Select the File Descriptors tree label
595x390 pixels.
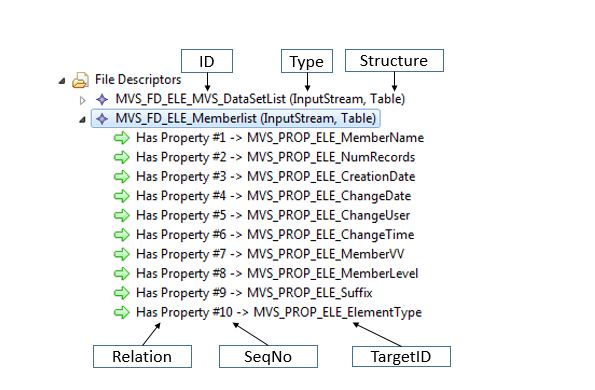pos(138,80)
